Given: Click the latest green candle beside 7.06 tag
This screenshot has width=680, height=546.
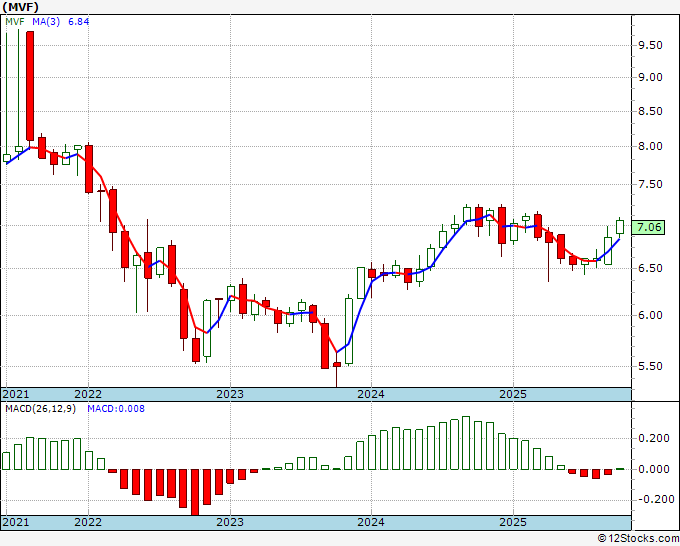Looking at the screenshot, I should [x=620, y=226].
